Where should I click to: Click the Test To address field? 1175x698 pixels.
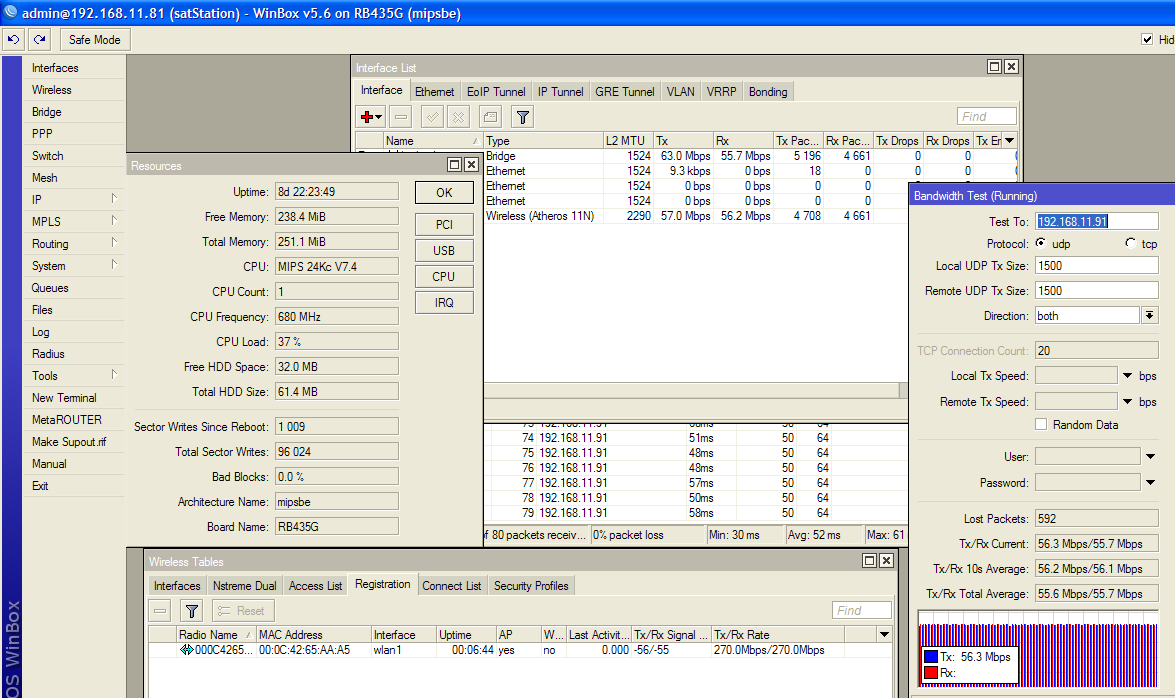(1096, 221)
